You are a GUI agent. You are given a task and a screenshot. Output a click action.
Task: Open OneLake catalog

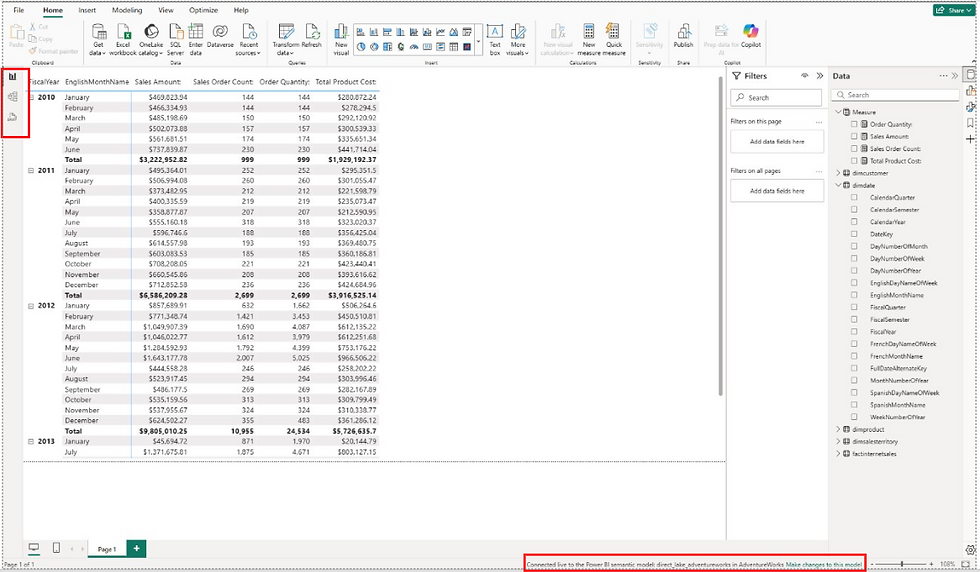151,40
